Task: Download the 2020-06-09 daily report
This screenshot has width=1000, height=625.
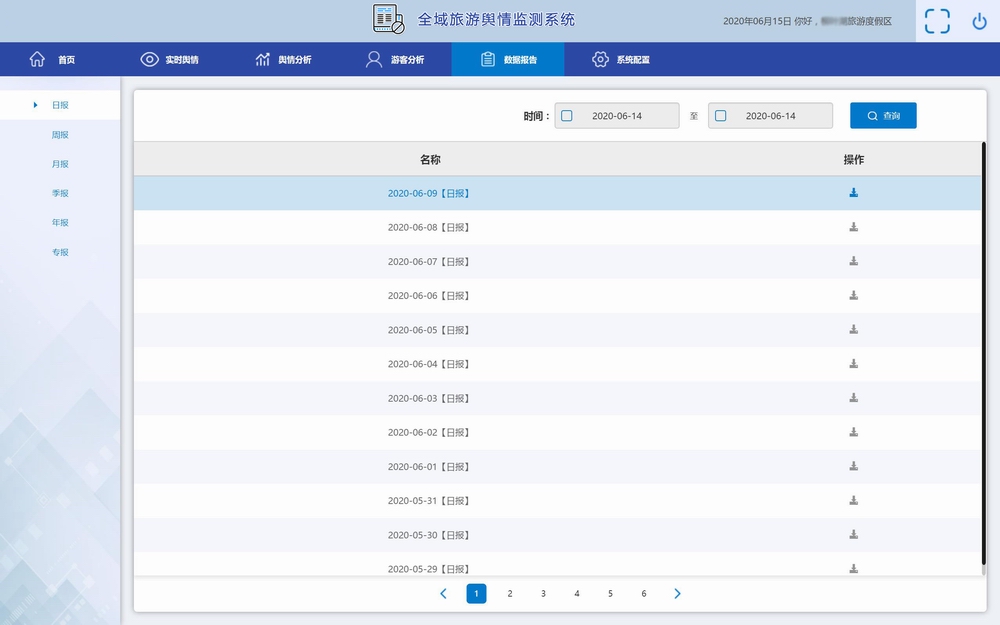Action: click(853, 193)
